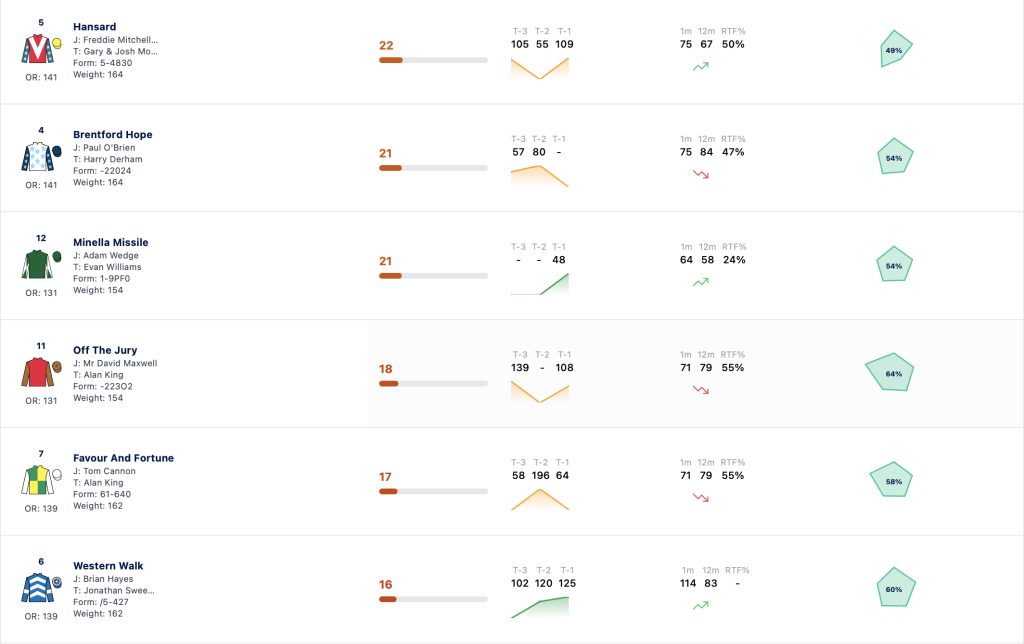The height and width of the screenshot is (644, 1024).
Task: Click Brentford Hope's red downward trend arrow
Action: coord(701,174)
